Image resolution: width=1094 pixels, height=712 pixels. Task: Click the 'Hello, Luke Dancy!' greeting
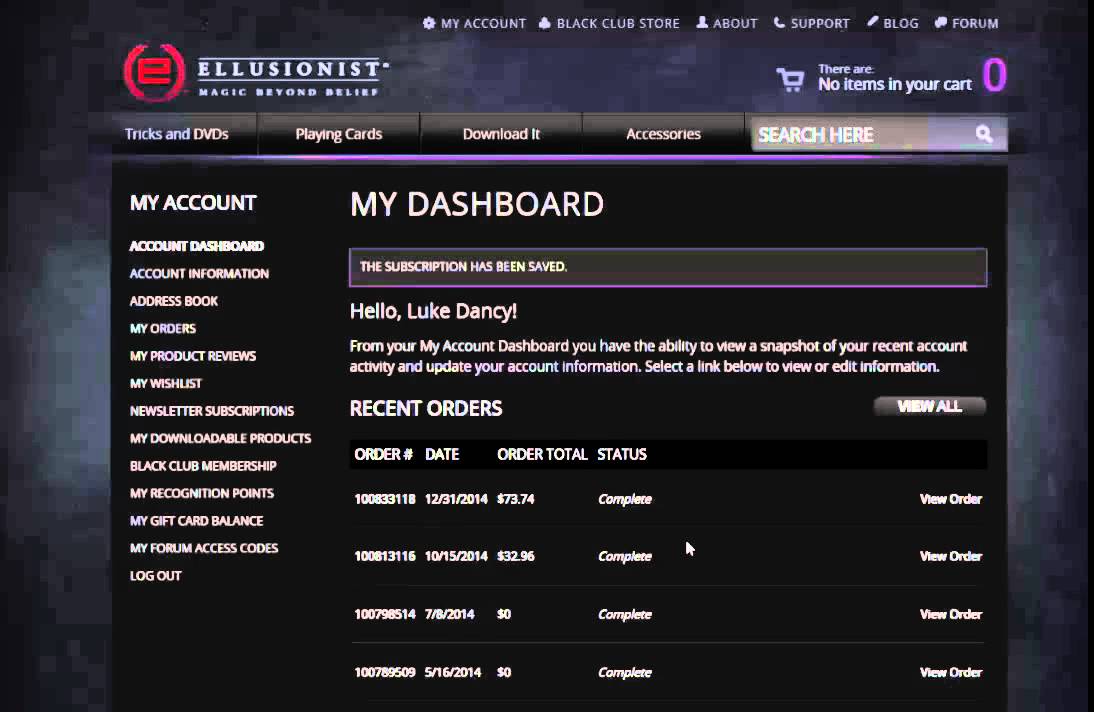tap(433, 311)
